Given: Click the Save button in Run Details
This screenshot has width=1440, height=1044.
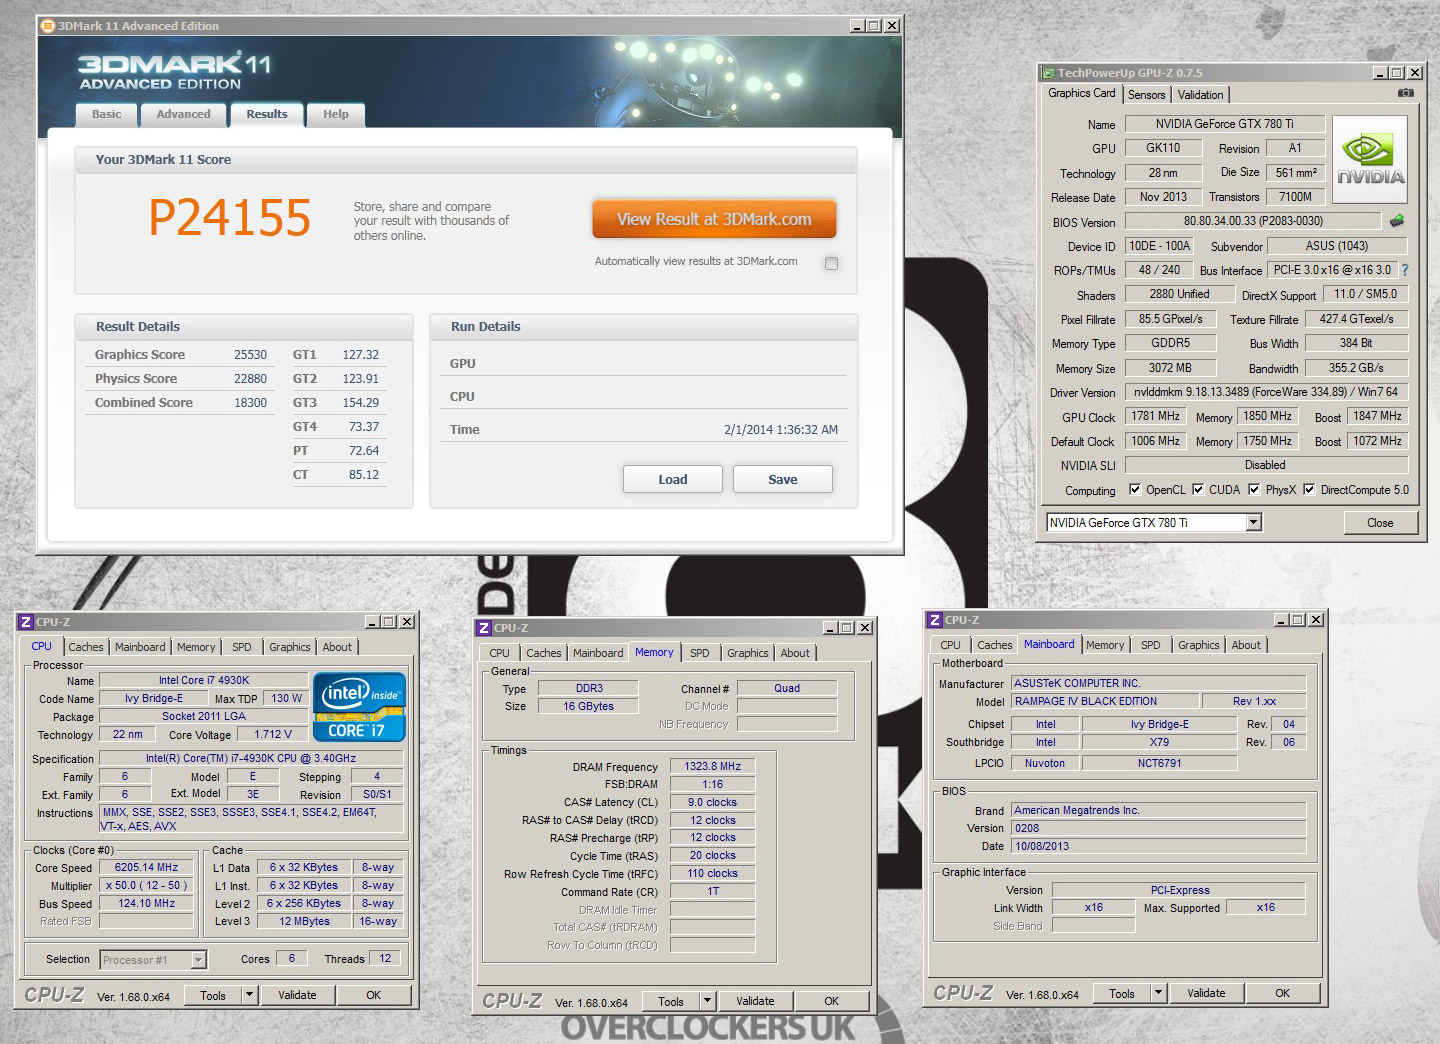Looking at the screenshot, I should tap(783, 480).
